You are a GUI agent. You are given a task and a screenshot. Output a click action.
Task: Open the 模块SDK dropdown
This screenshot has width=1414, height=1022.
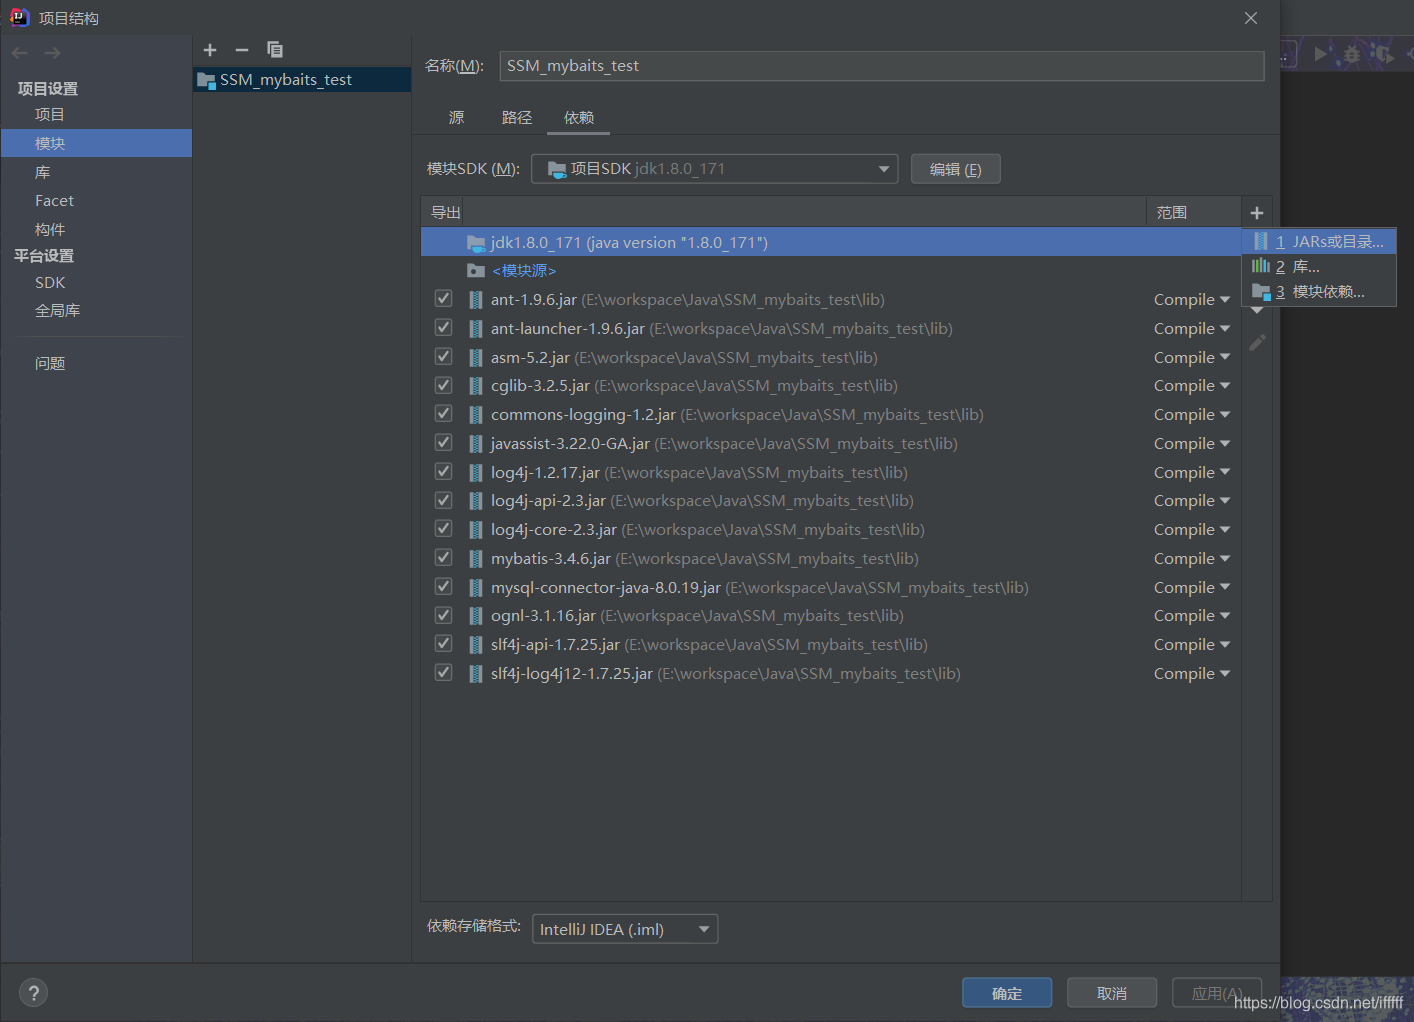point(714,169)
